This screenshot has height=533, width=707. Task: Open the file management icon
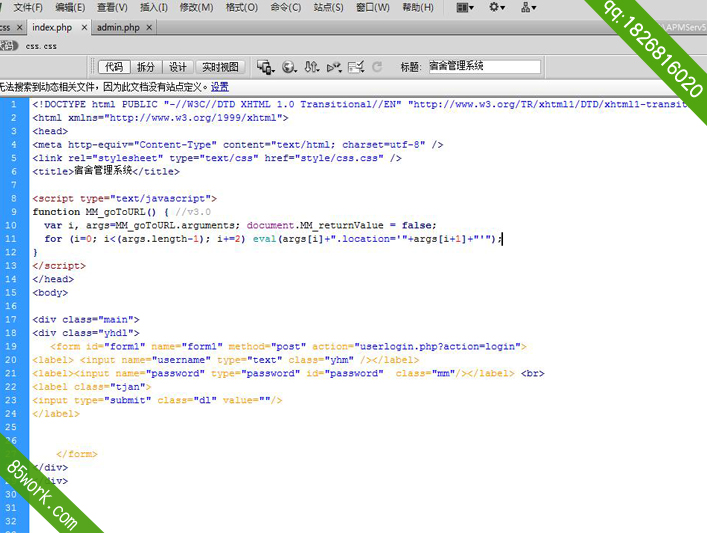(312, 67)
